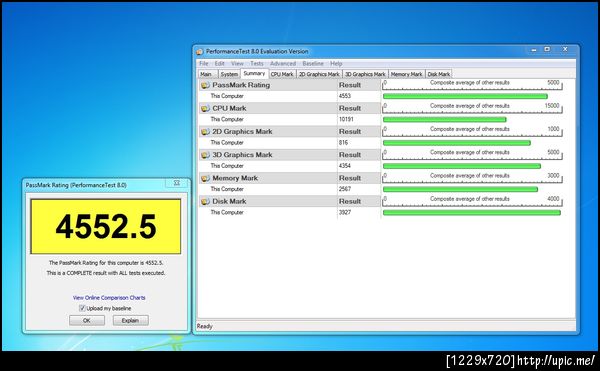Click the COMPLETE result message text
Screen dimensions: 600x371
click(x=106, y=273)
